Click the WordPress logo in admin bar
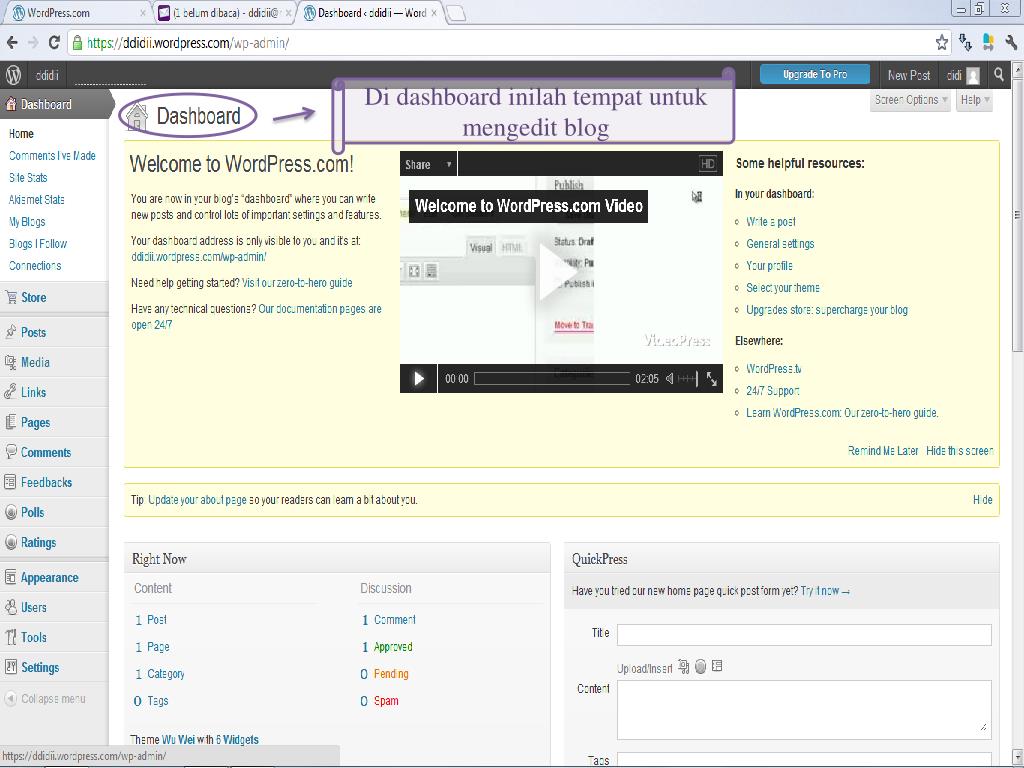Screen dimensions: 1024x768 pos(14,75)
